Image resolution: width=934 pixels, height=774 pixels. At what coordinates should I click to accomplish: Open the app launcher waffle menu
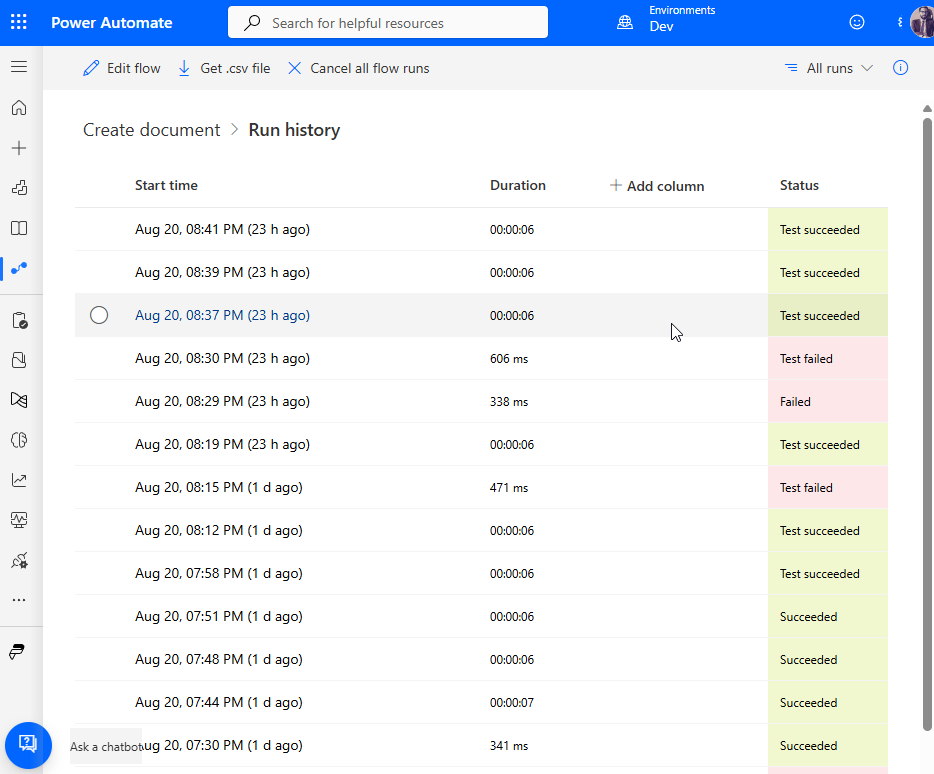point(19,22)
